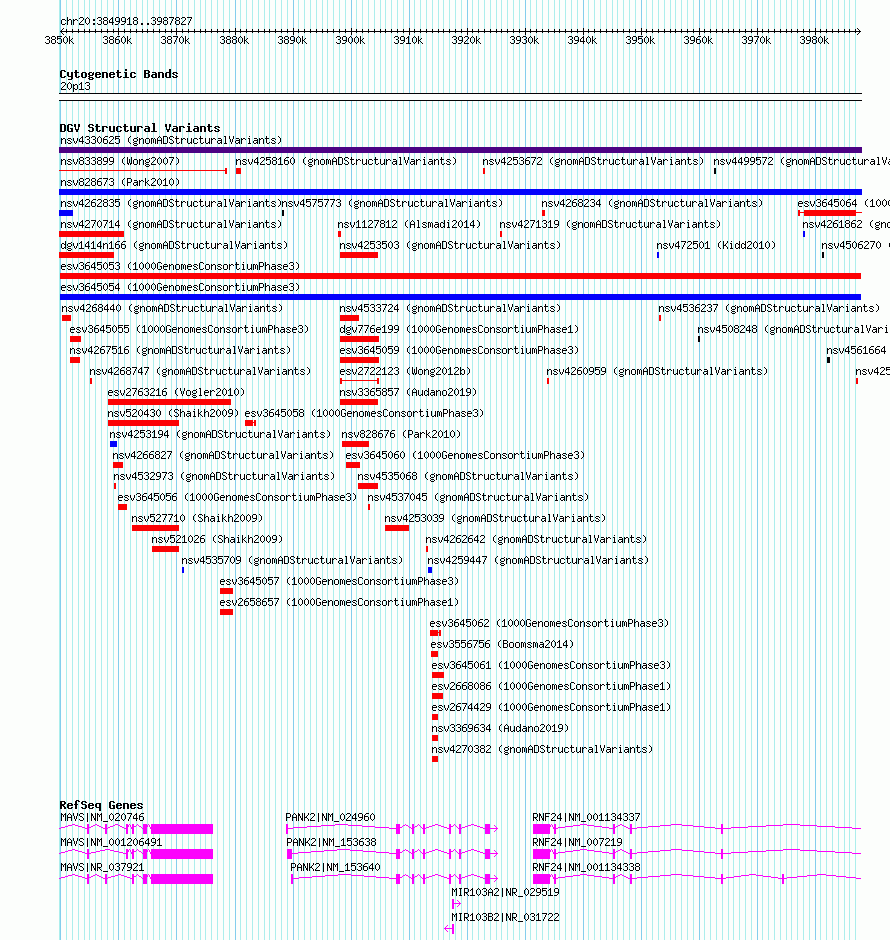Click the red bar under esv2763216
This screenshot has width=890, height=940.
170,402
